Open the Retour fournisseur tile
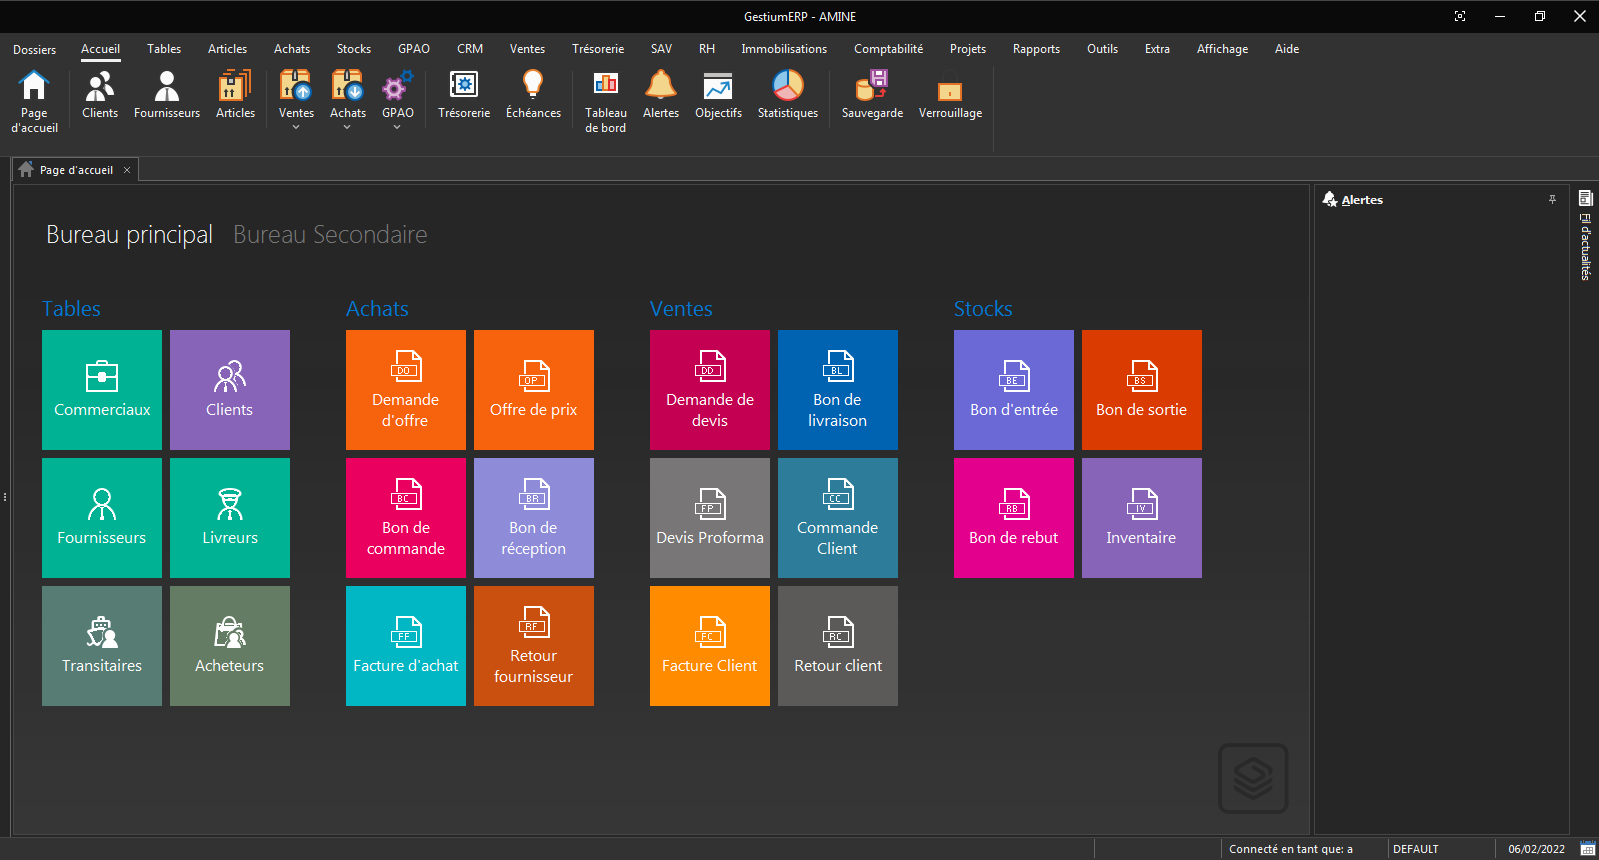The image size is (1599, 860). tap(534, 646)
